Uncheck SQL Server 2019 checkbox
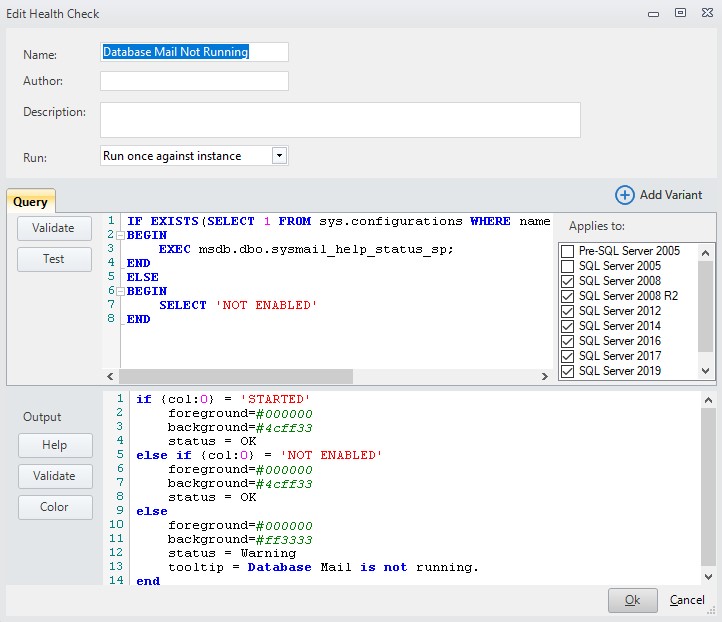The width and height of the screenshot is (722, 622). tap(567, 371)
